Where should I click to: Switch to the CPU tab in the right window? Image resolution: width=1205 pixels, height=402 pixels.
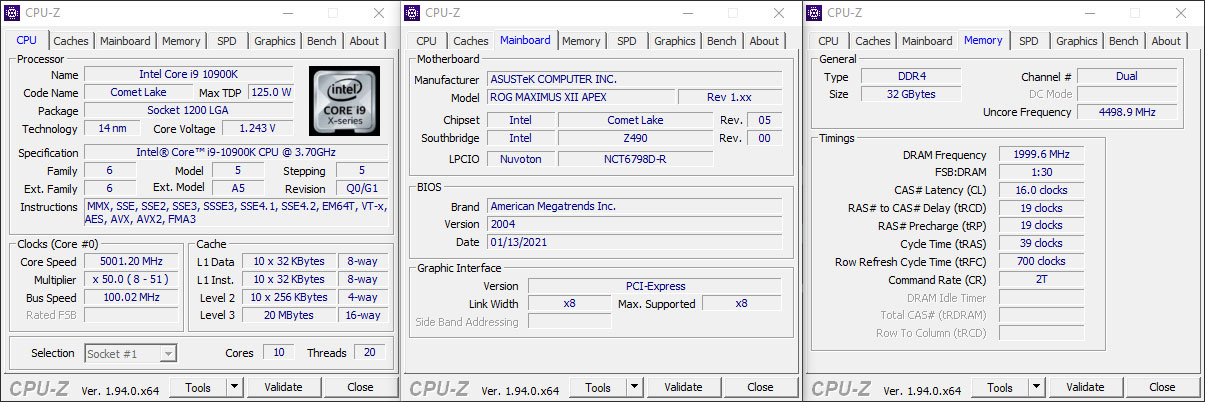828,41
